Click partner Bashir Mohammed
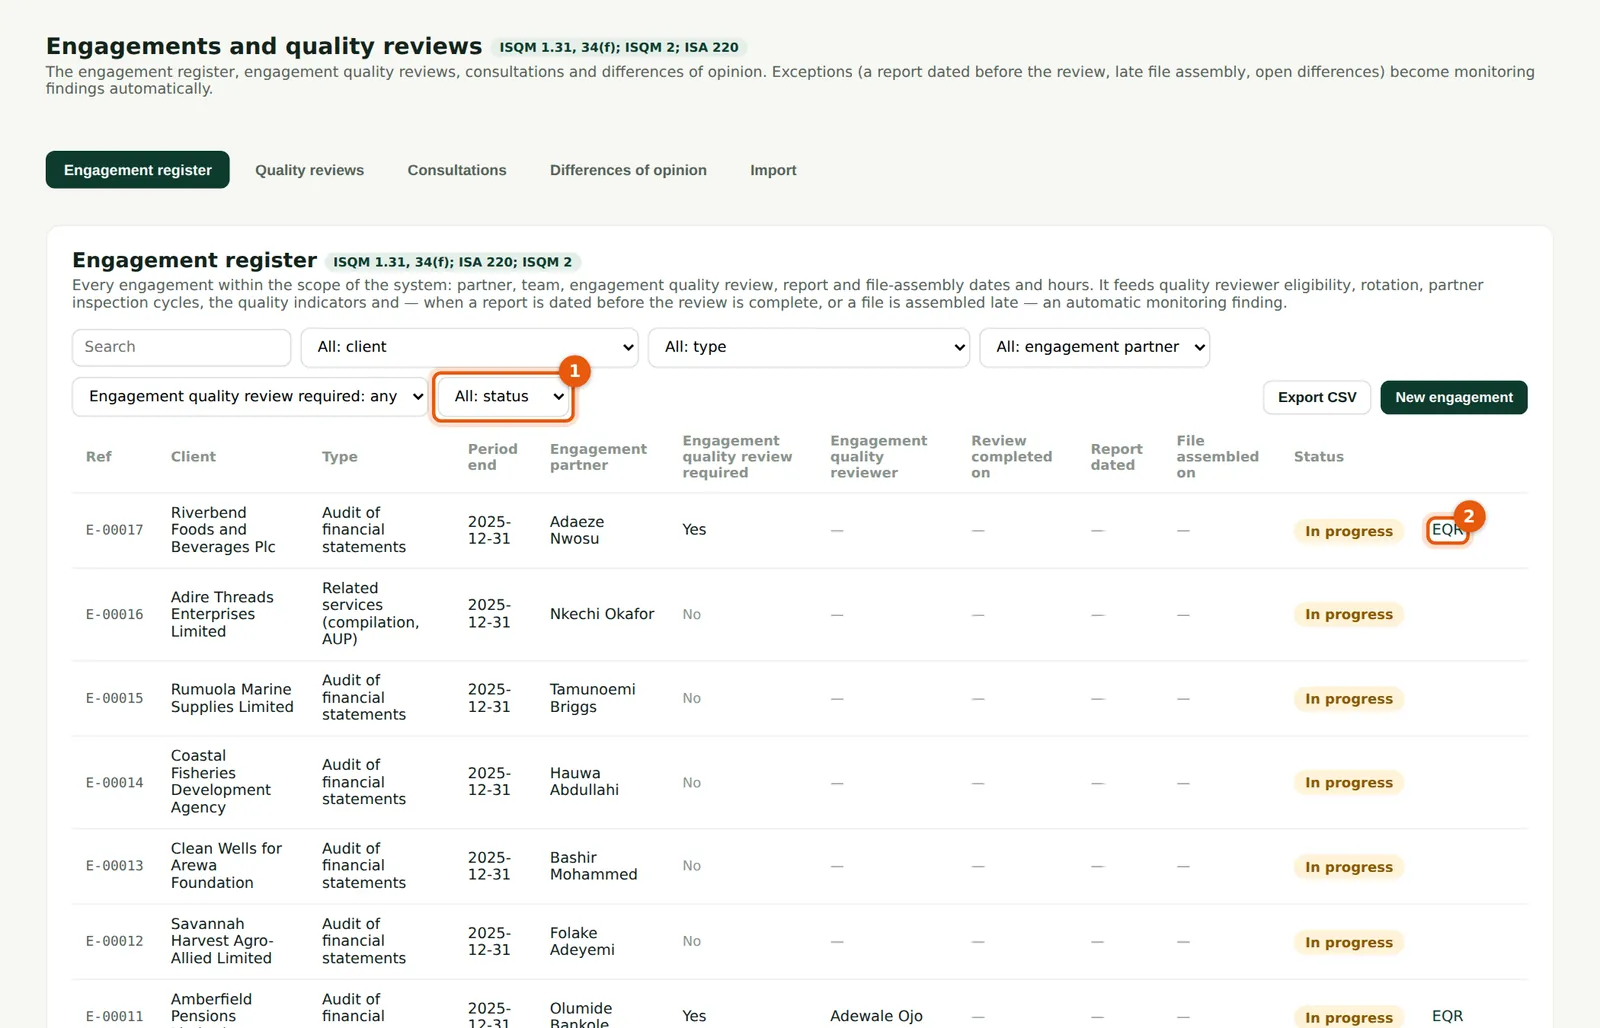The image size is (1600, 1028). click(593, 866)
